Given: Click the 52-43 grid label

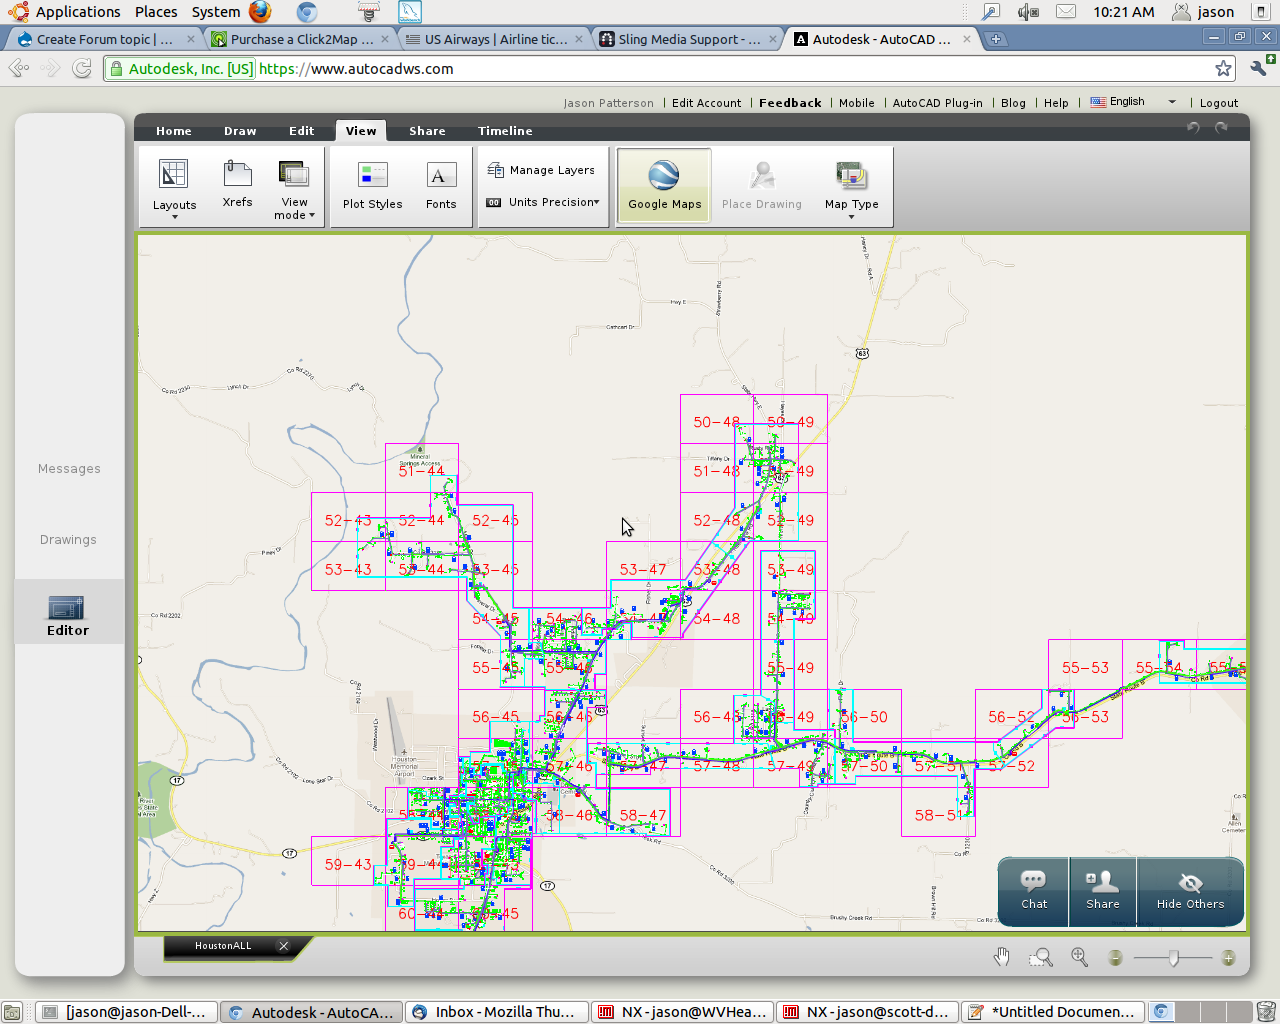Looking at the screenshot, I should [348, 520].
